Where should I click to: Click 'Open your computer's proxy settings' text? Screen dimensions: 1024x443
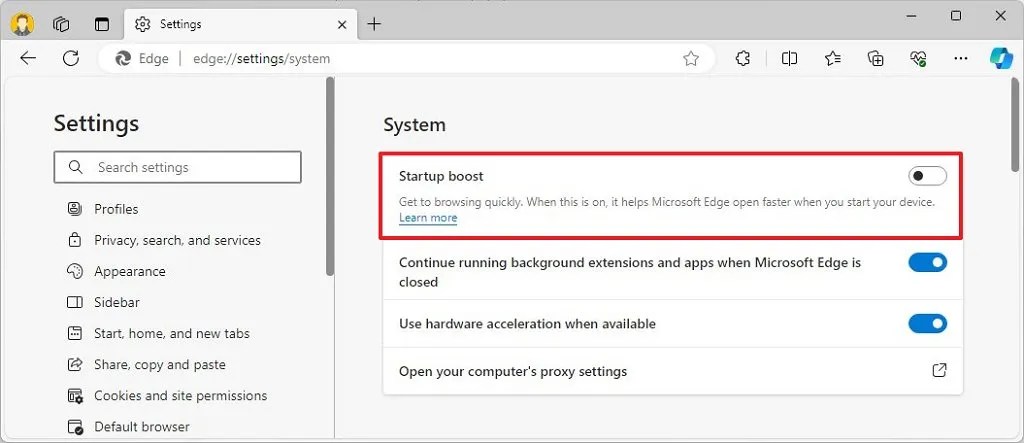click(513, 372)
